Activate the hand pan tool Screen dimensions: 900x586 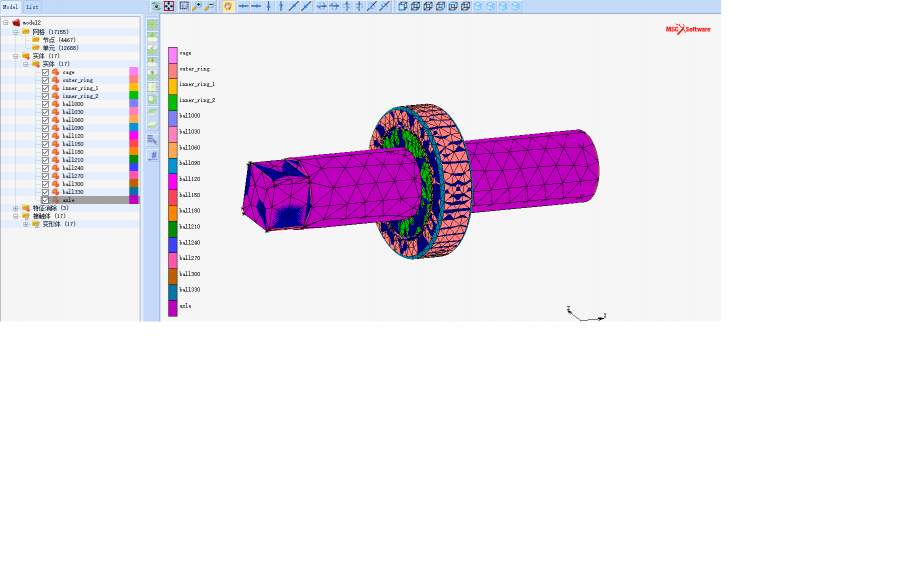tap(228, 6)
